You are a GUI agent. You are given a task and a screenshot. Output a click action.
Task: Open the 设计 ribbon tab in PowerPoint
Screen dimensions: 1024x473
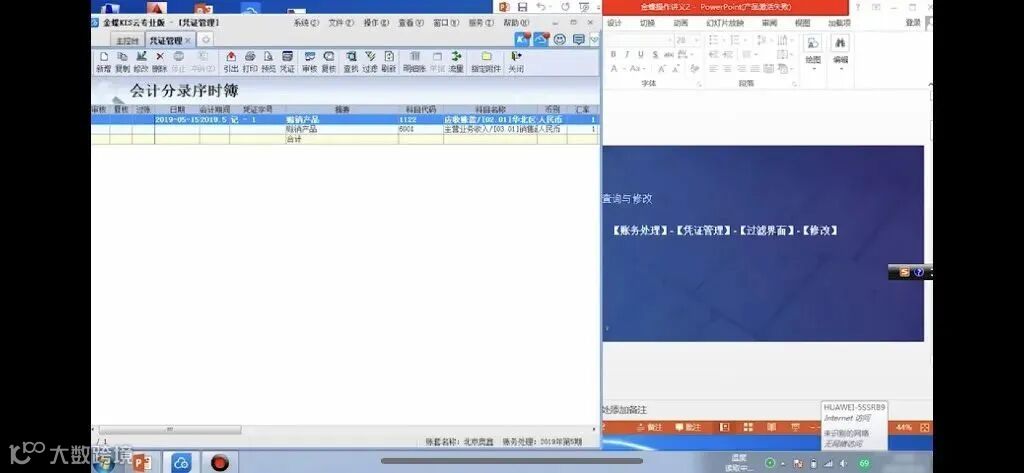pos(615,23)
